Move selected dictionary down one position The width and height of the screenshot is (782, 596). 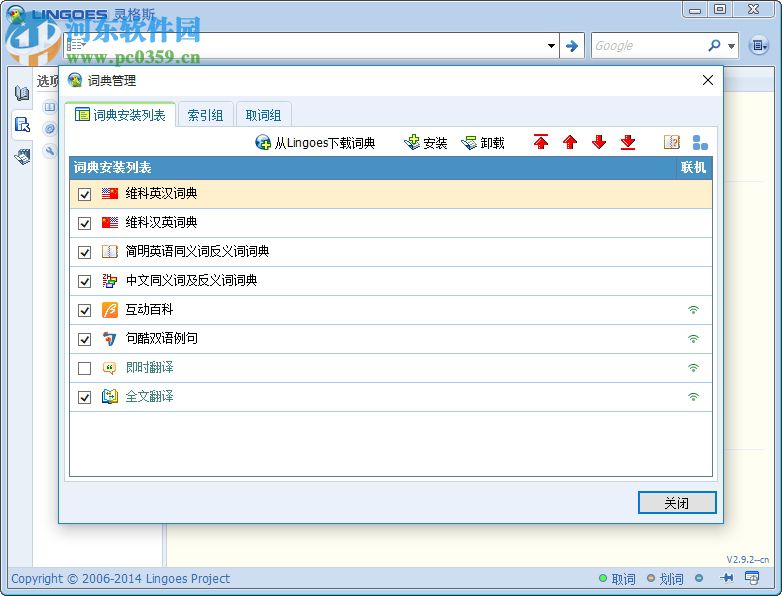[598, 143]
